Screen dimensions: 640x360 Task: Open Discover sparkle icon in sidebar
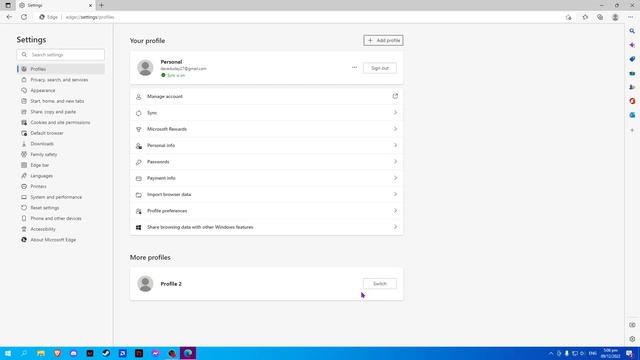click(x=632, y=45)
